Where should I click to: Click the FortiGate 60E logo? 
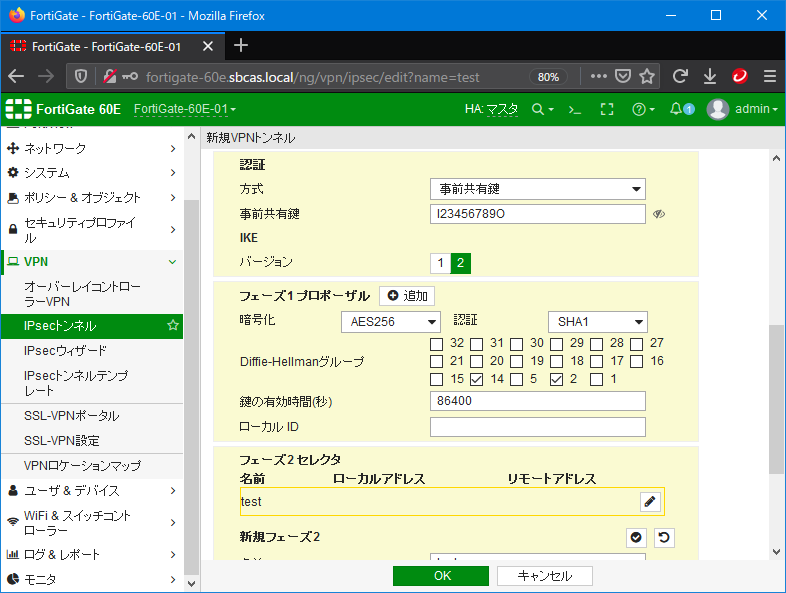coord(63,109)
